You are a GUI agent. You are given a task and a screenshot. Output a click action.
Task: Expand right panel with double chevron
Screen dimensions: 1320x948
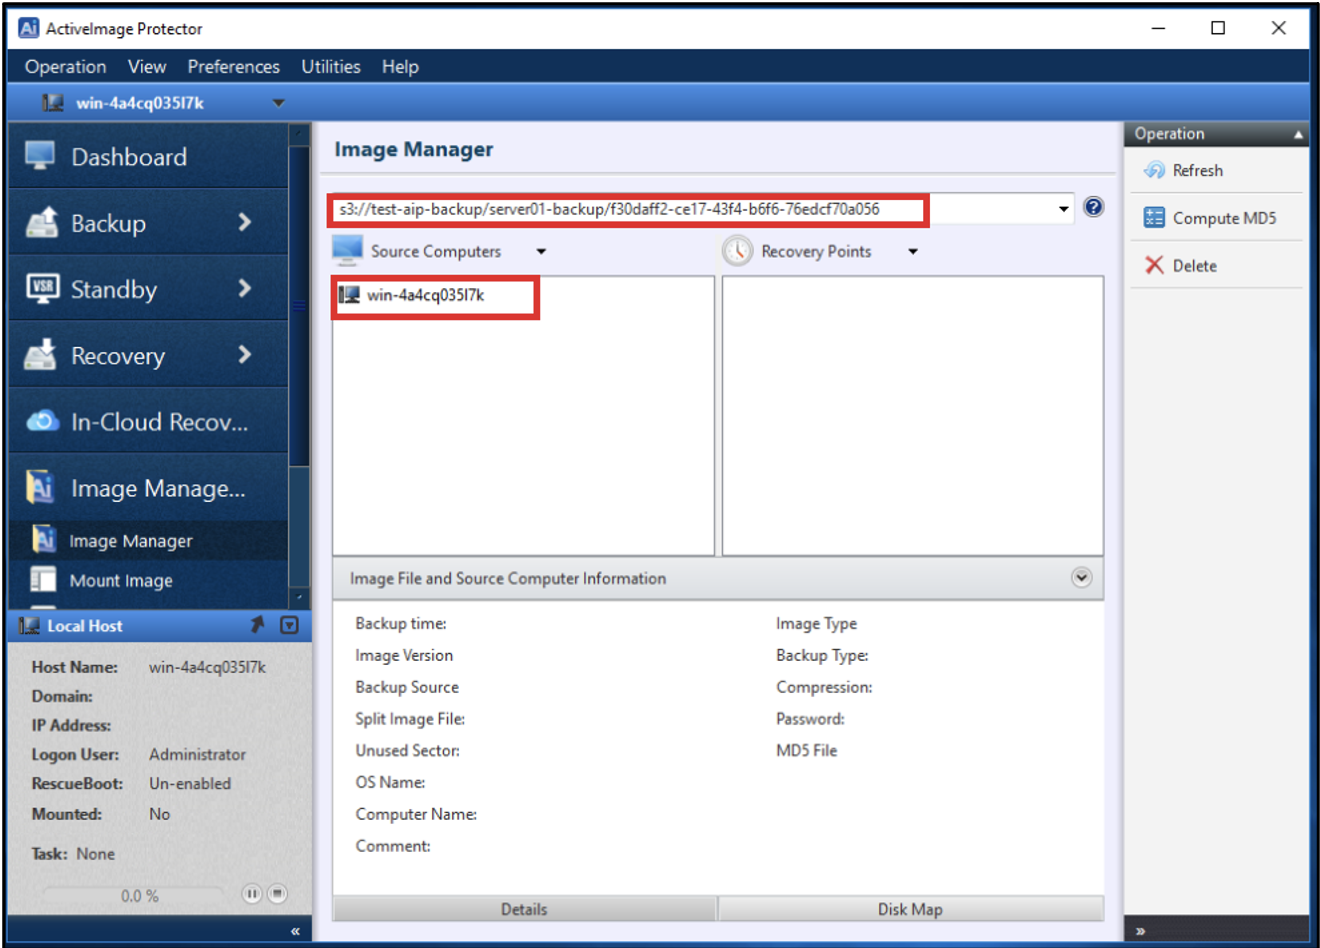coord(1140,931)
